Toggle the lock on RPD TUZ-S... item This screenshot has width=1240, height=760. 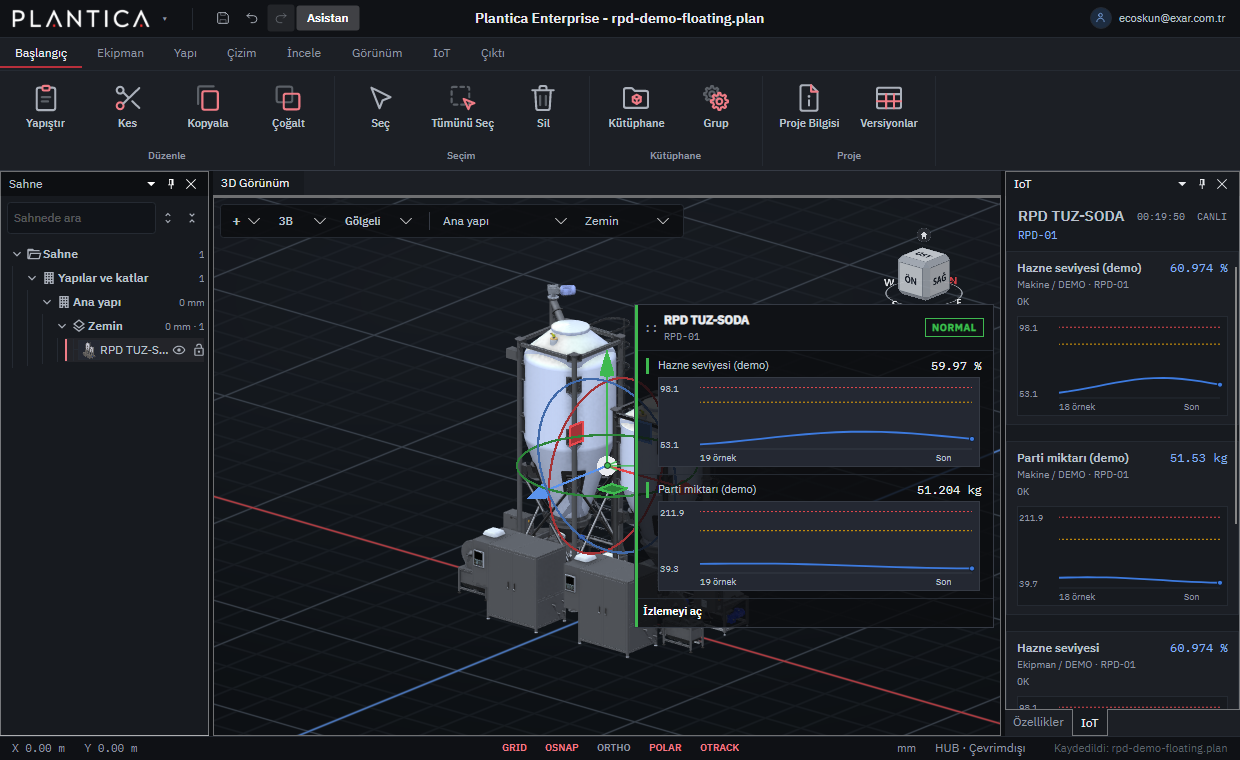pos(198,350)
